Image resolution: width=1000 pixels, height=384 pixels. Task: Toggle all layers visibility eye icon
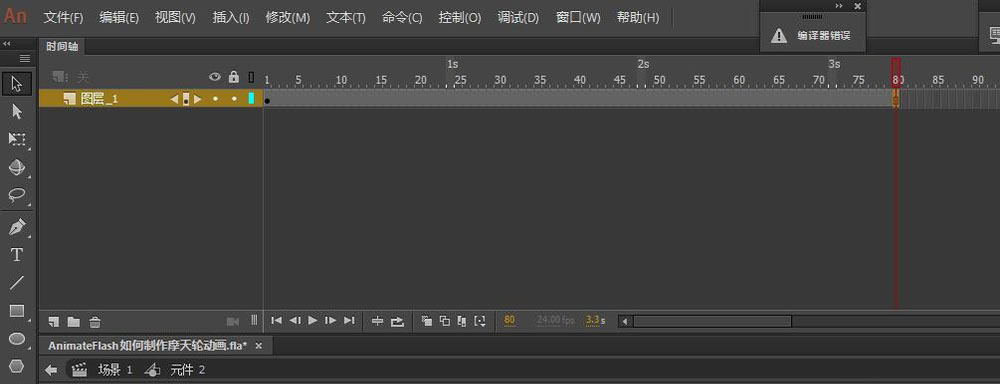[215, 77]
